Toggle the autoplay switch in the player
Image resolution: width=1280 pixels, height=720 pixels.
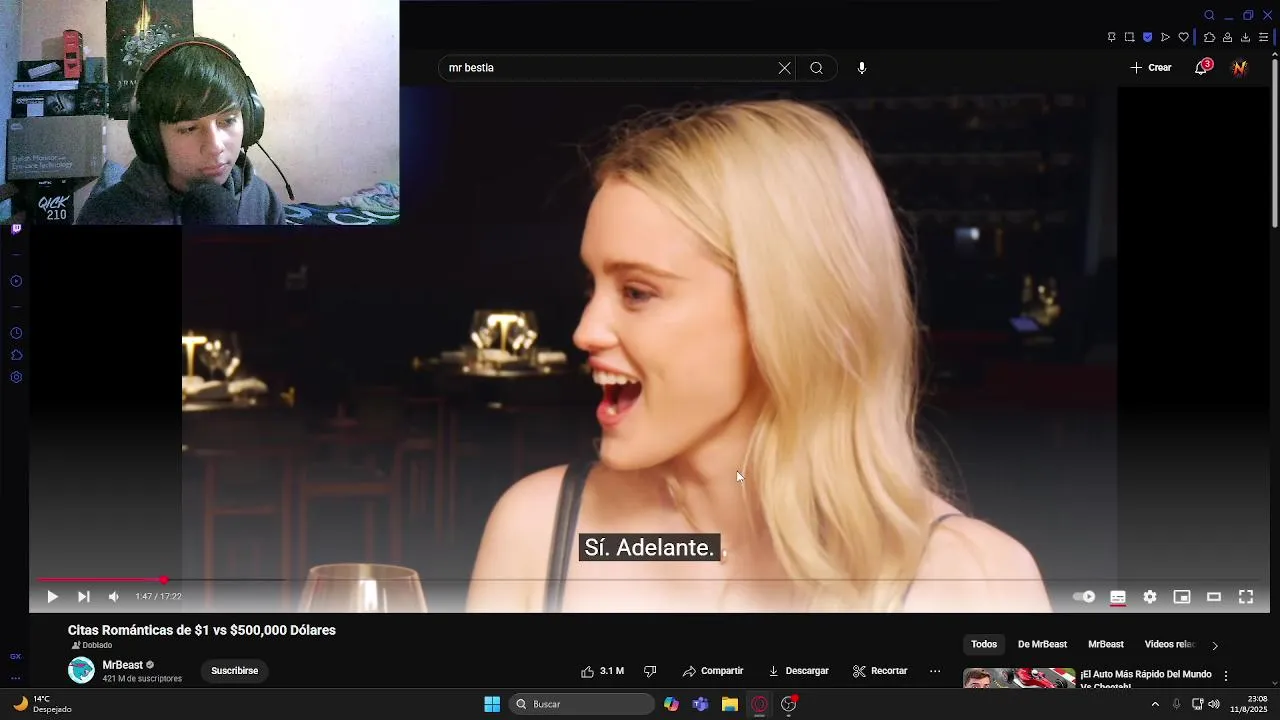[x=1084, y=597]
